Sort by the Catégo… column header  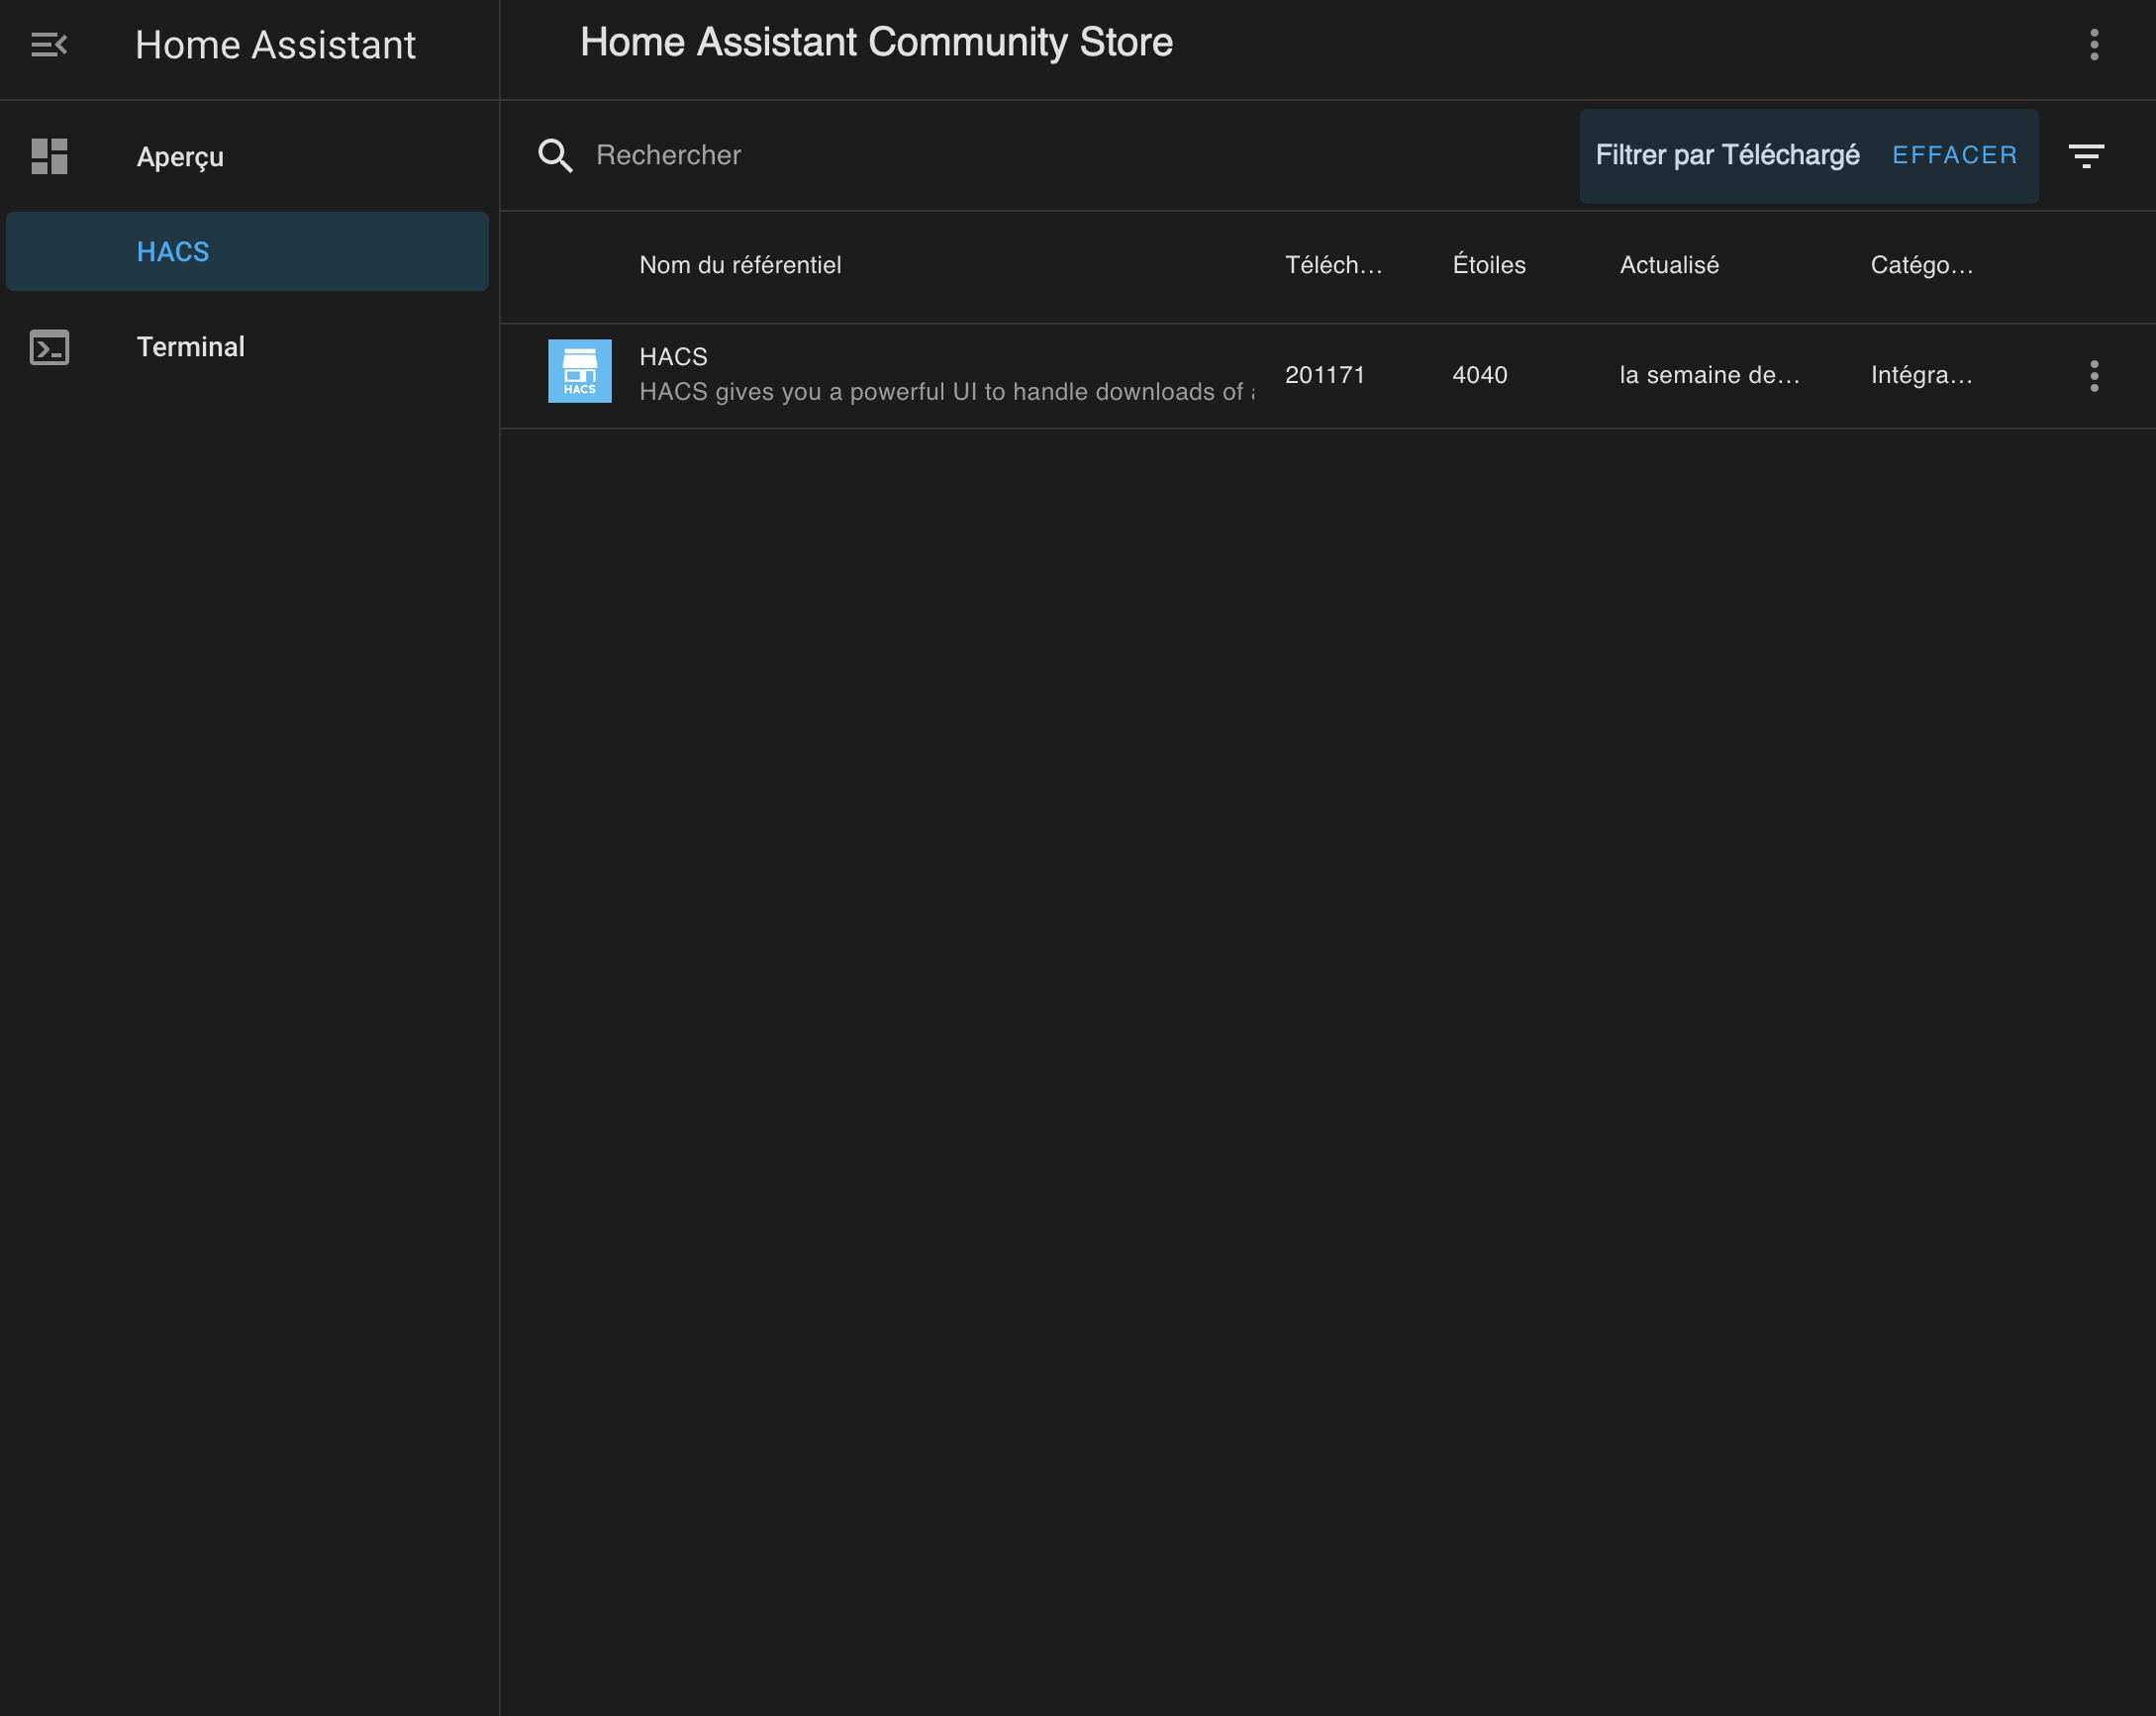click(x=1921, y=265)
